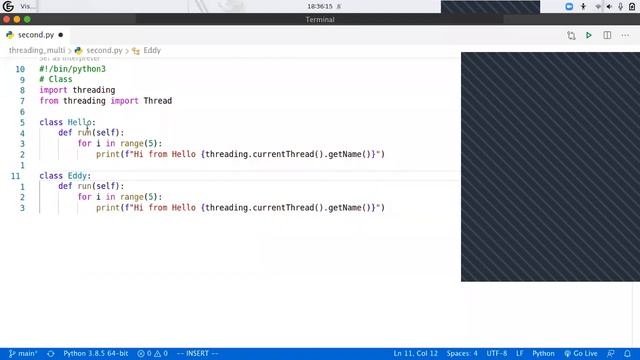This screenshot has height=360, width=640.
Task: Click Ln 11, Col 12 cursor position
Action: pos(416,353)
